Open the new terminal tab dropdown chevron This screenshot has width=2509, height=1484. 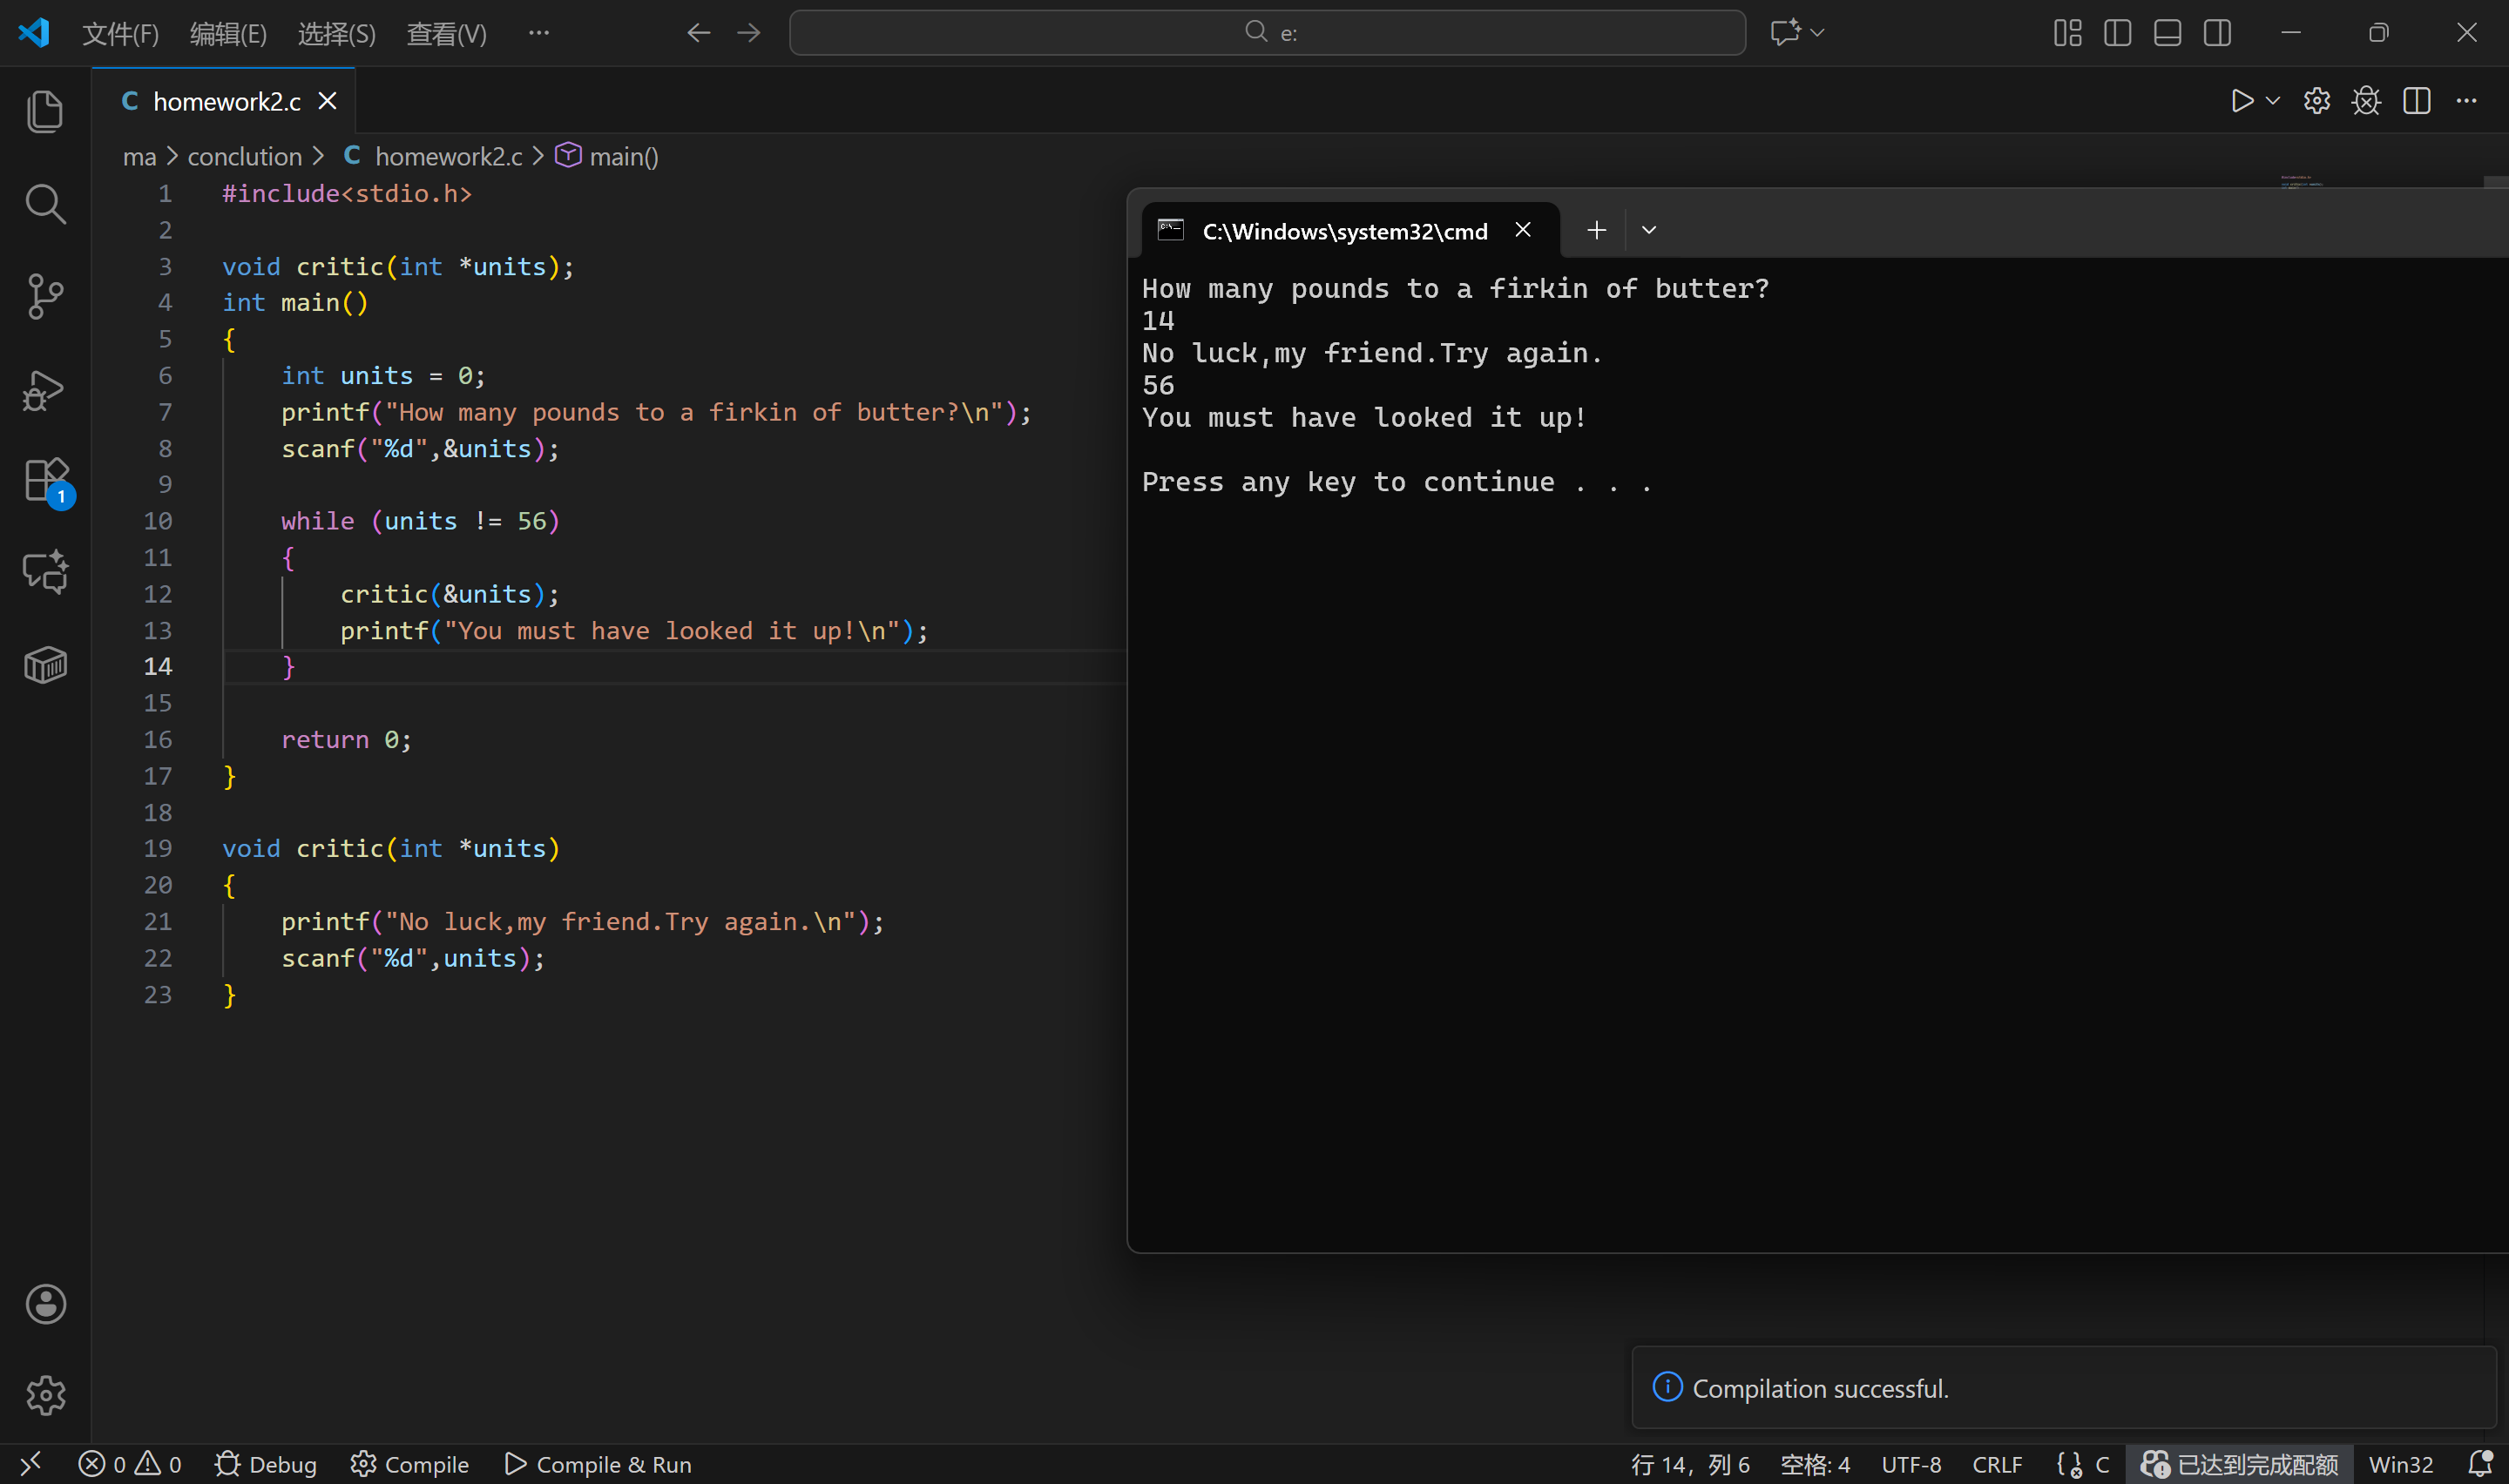coord(1649,231)
